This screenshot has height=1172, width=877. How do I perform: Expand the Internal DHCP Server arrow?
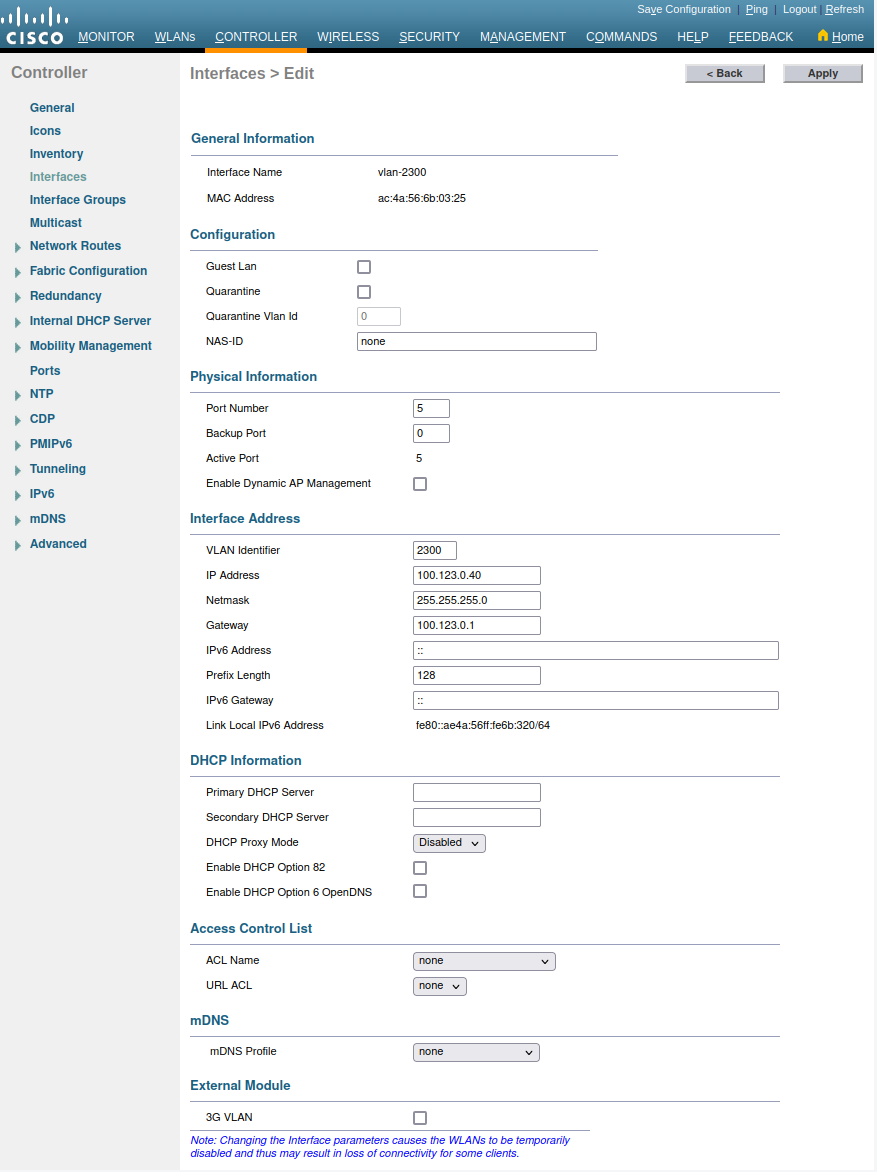(x=18, y=322)
